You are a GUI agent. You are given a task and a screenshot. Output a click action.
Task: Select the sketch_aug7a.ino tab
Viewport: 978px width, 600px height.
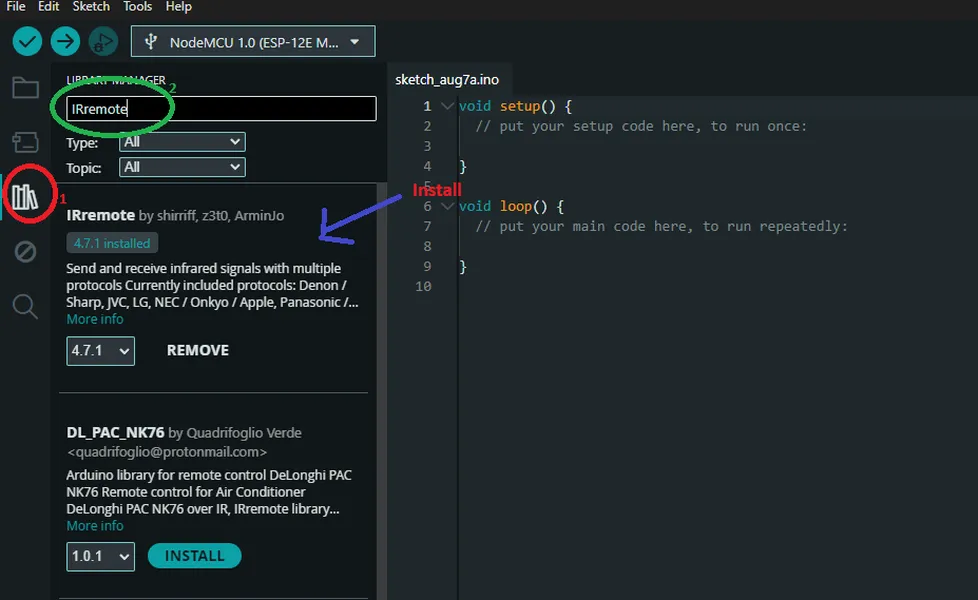(x=447, y=80)
